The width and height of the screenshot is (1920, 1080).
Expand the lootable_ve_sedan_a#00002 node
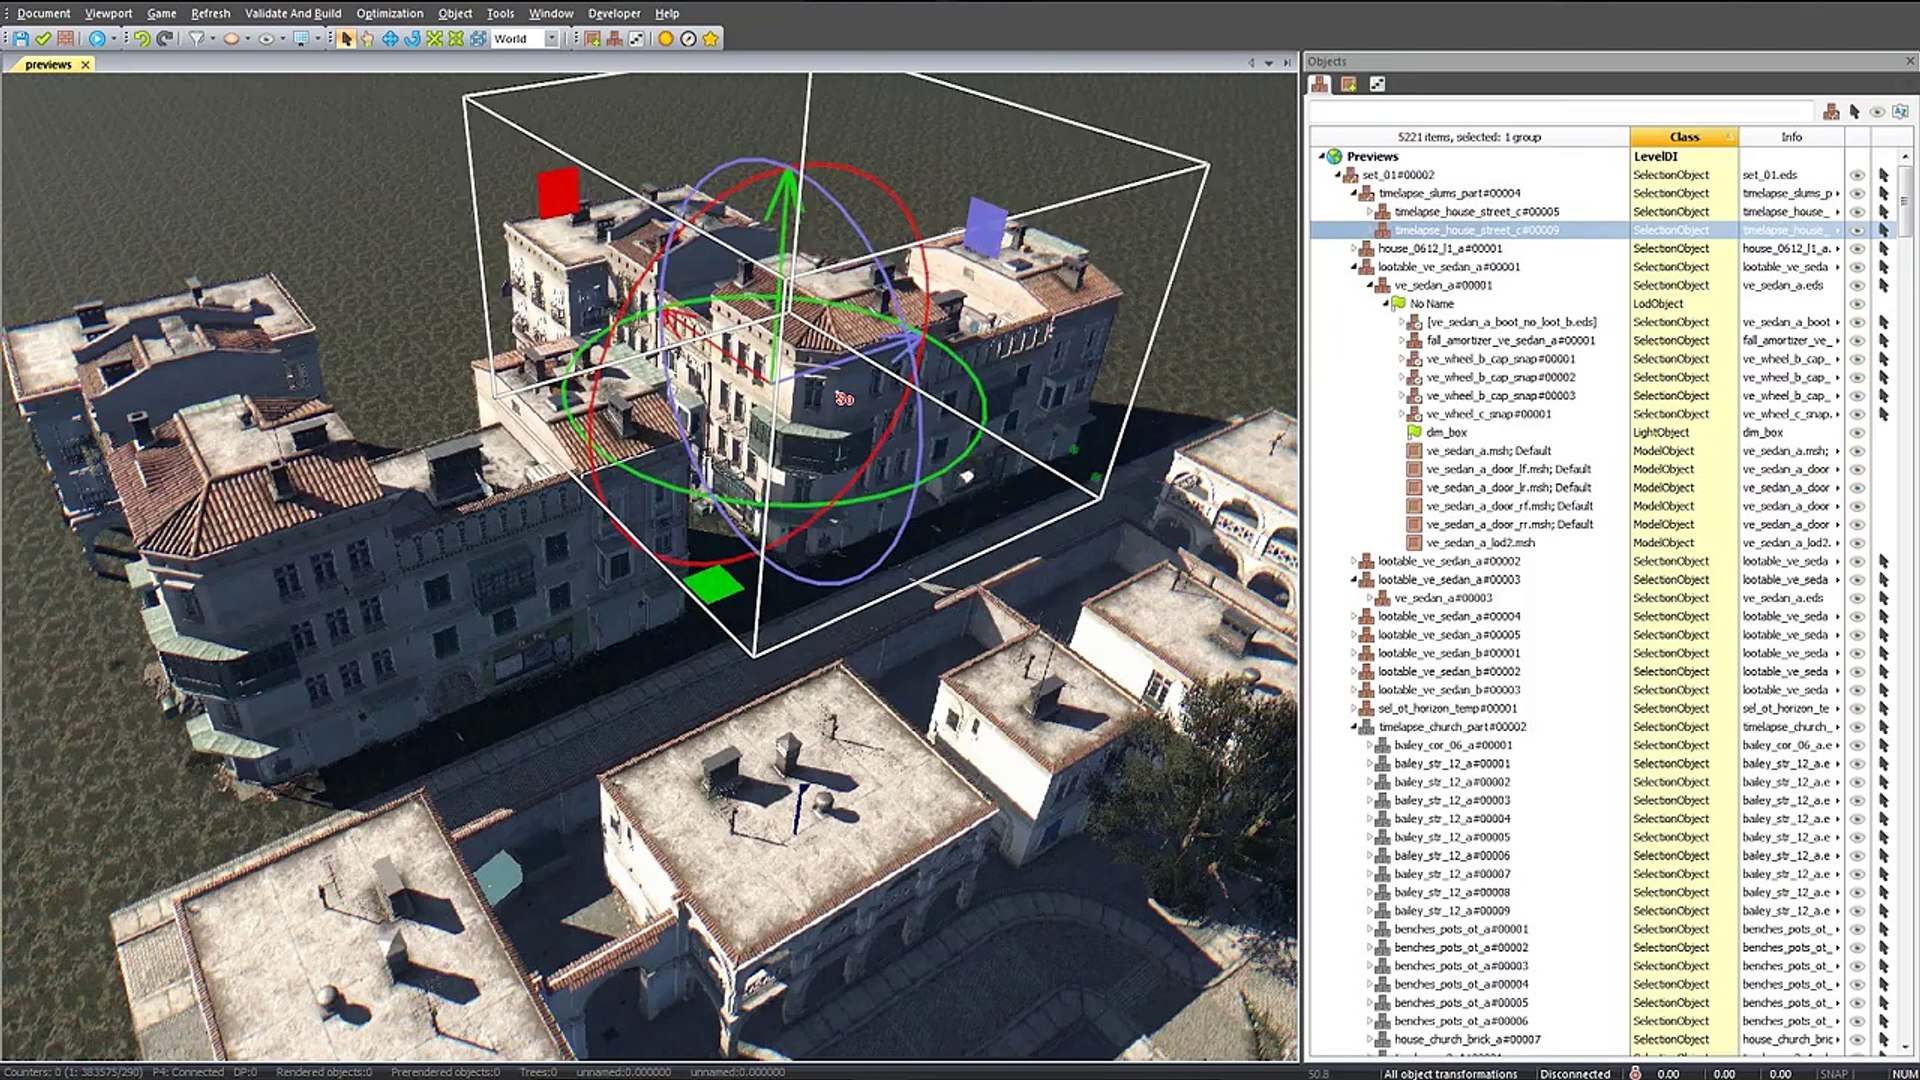pyautogui.click(x=1355, y=561)
